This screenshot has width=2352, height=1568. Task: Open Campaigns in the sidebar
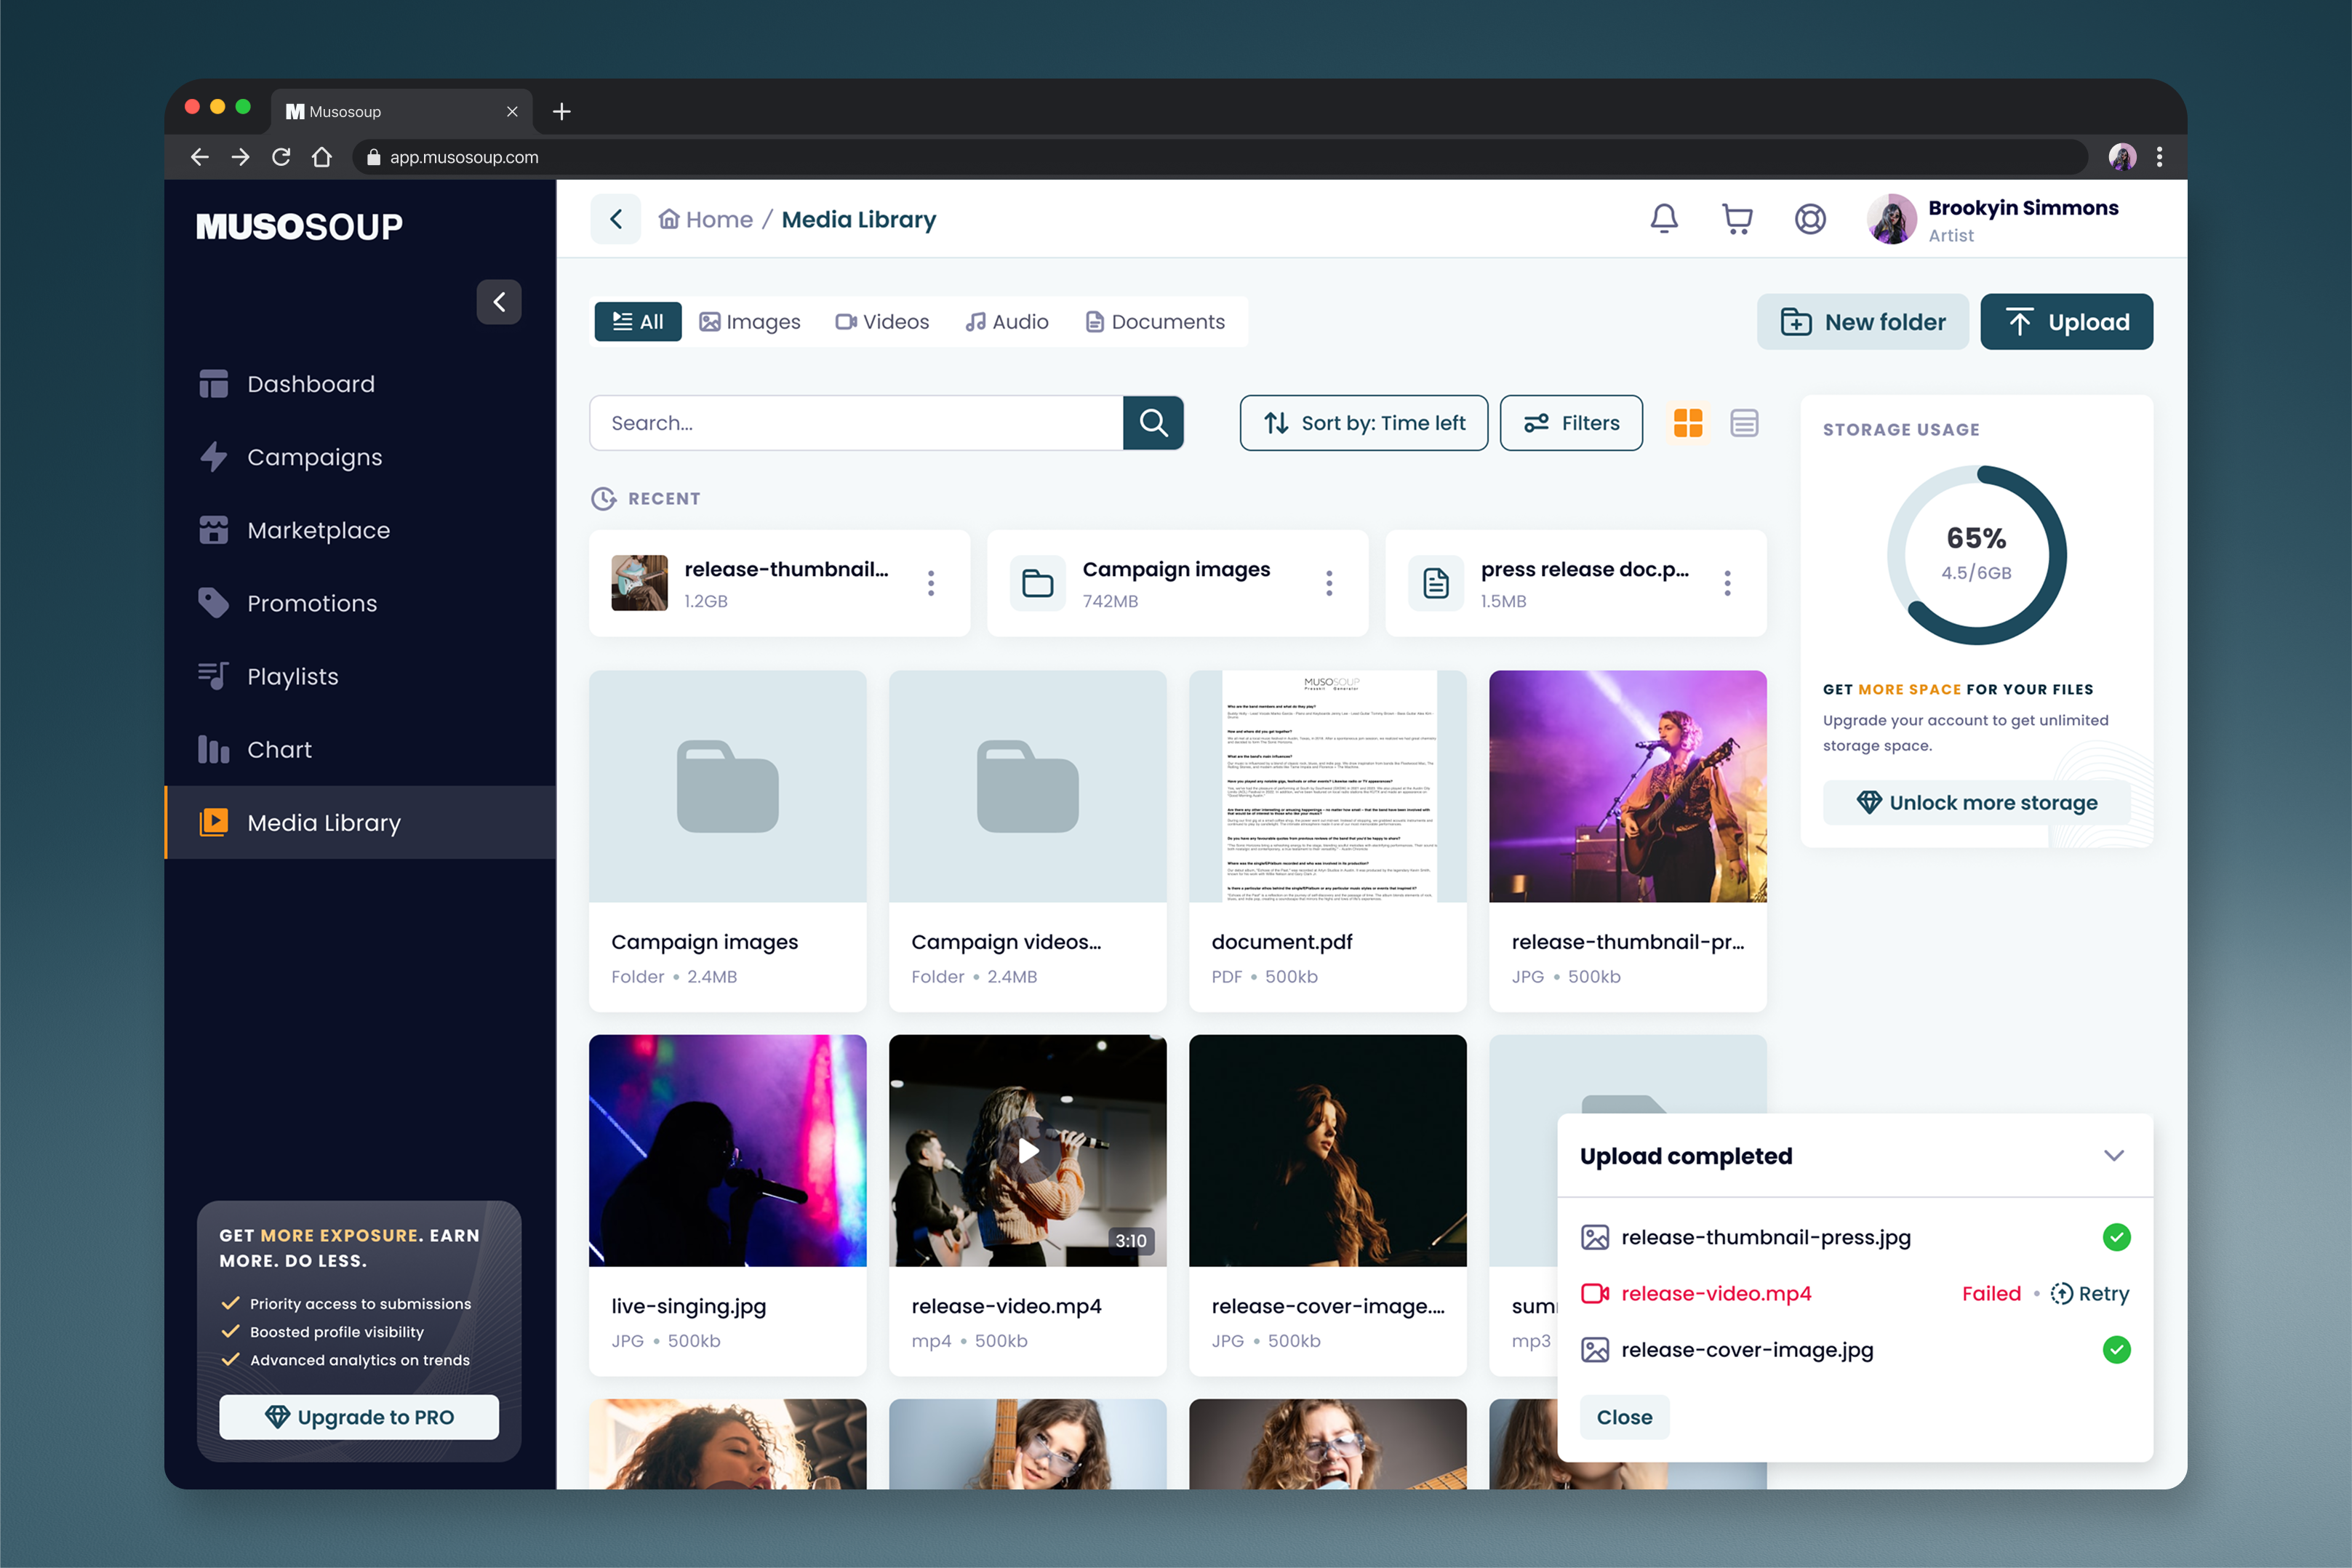[360, 457]
